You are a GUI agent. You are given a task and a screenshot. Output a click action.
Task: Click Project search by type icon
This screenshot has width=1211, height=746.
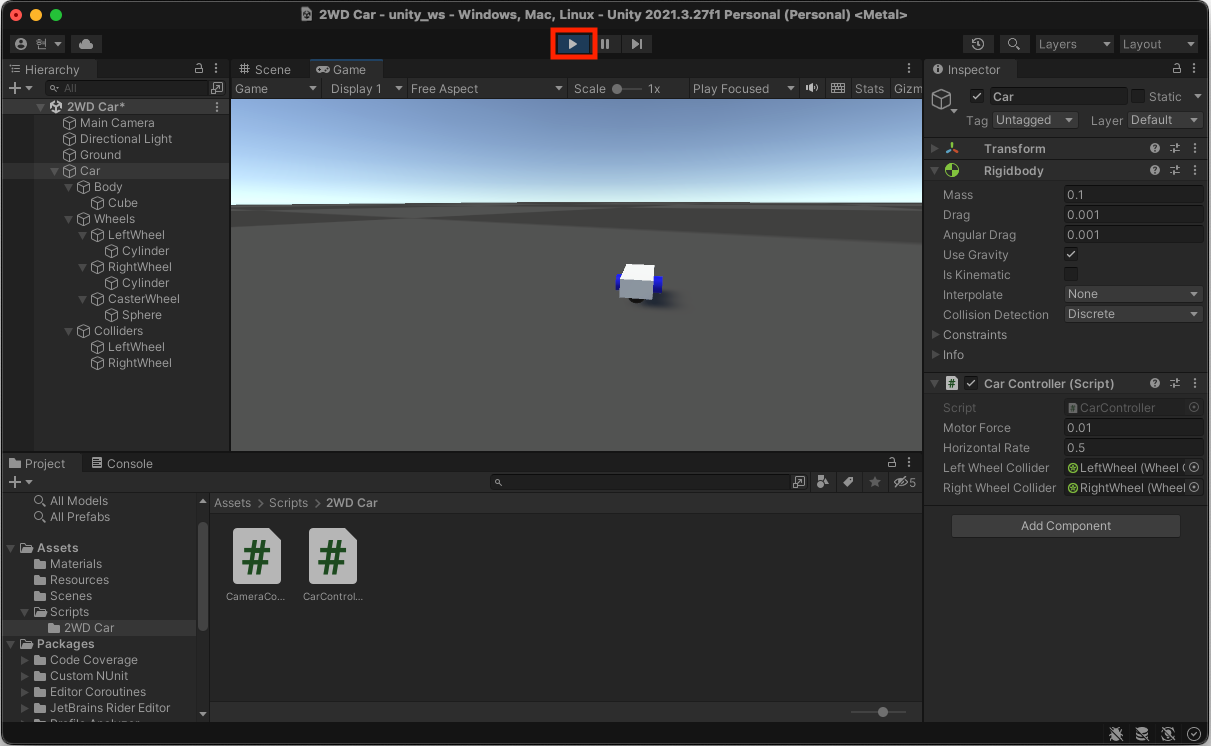coord(823,482)
